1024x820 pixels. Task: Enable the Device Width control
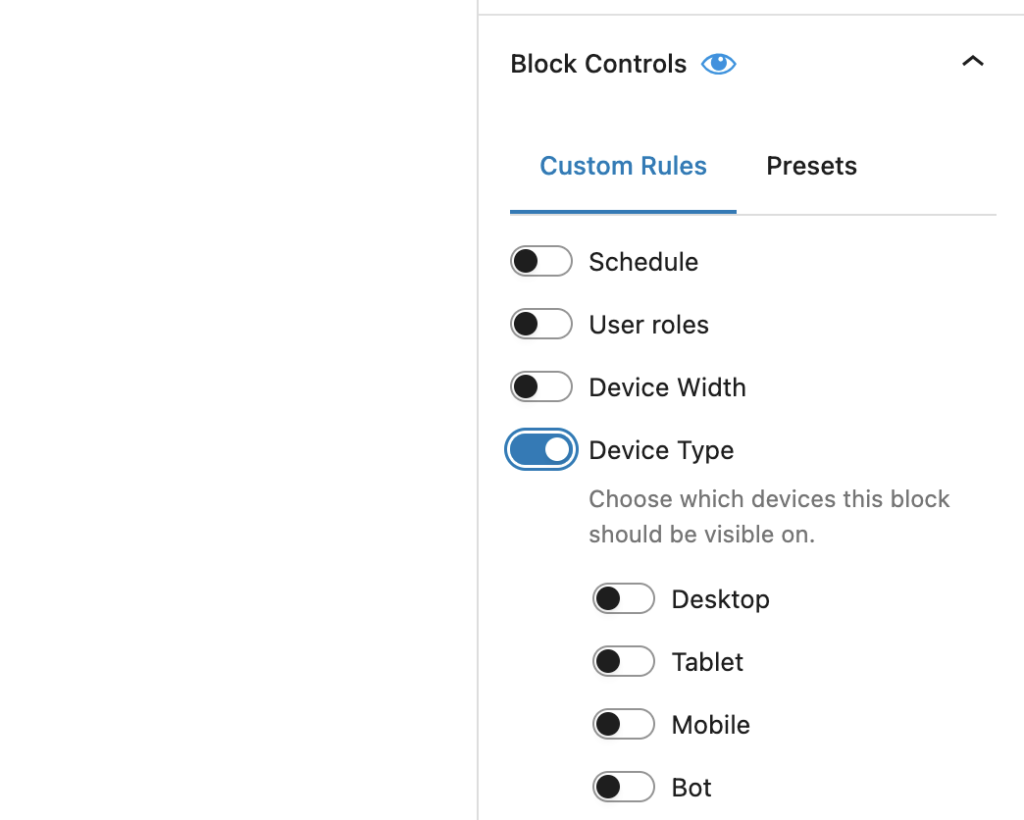[541, 387]
